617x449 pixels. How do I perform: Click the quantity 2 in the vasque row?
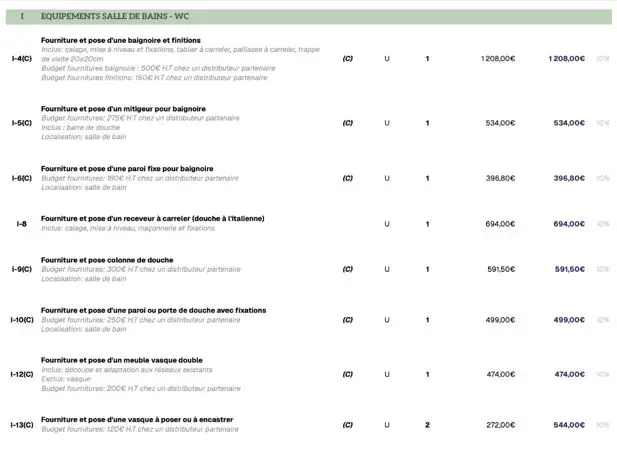(x=427, y=425)
